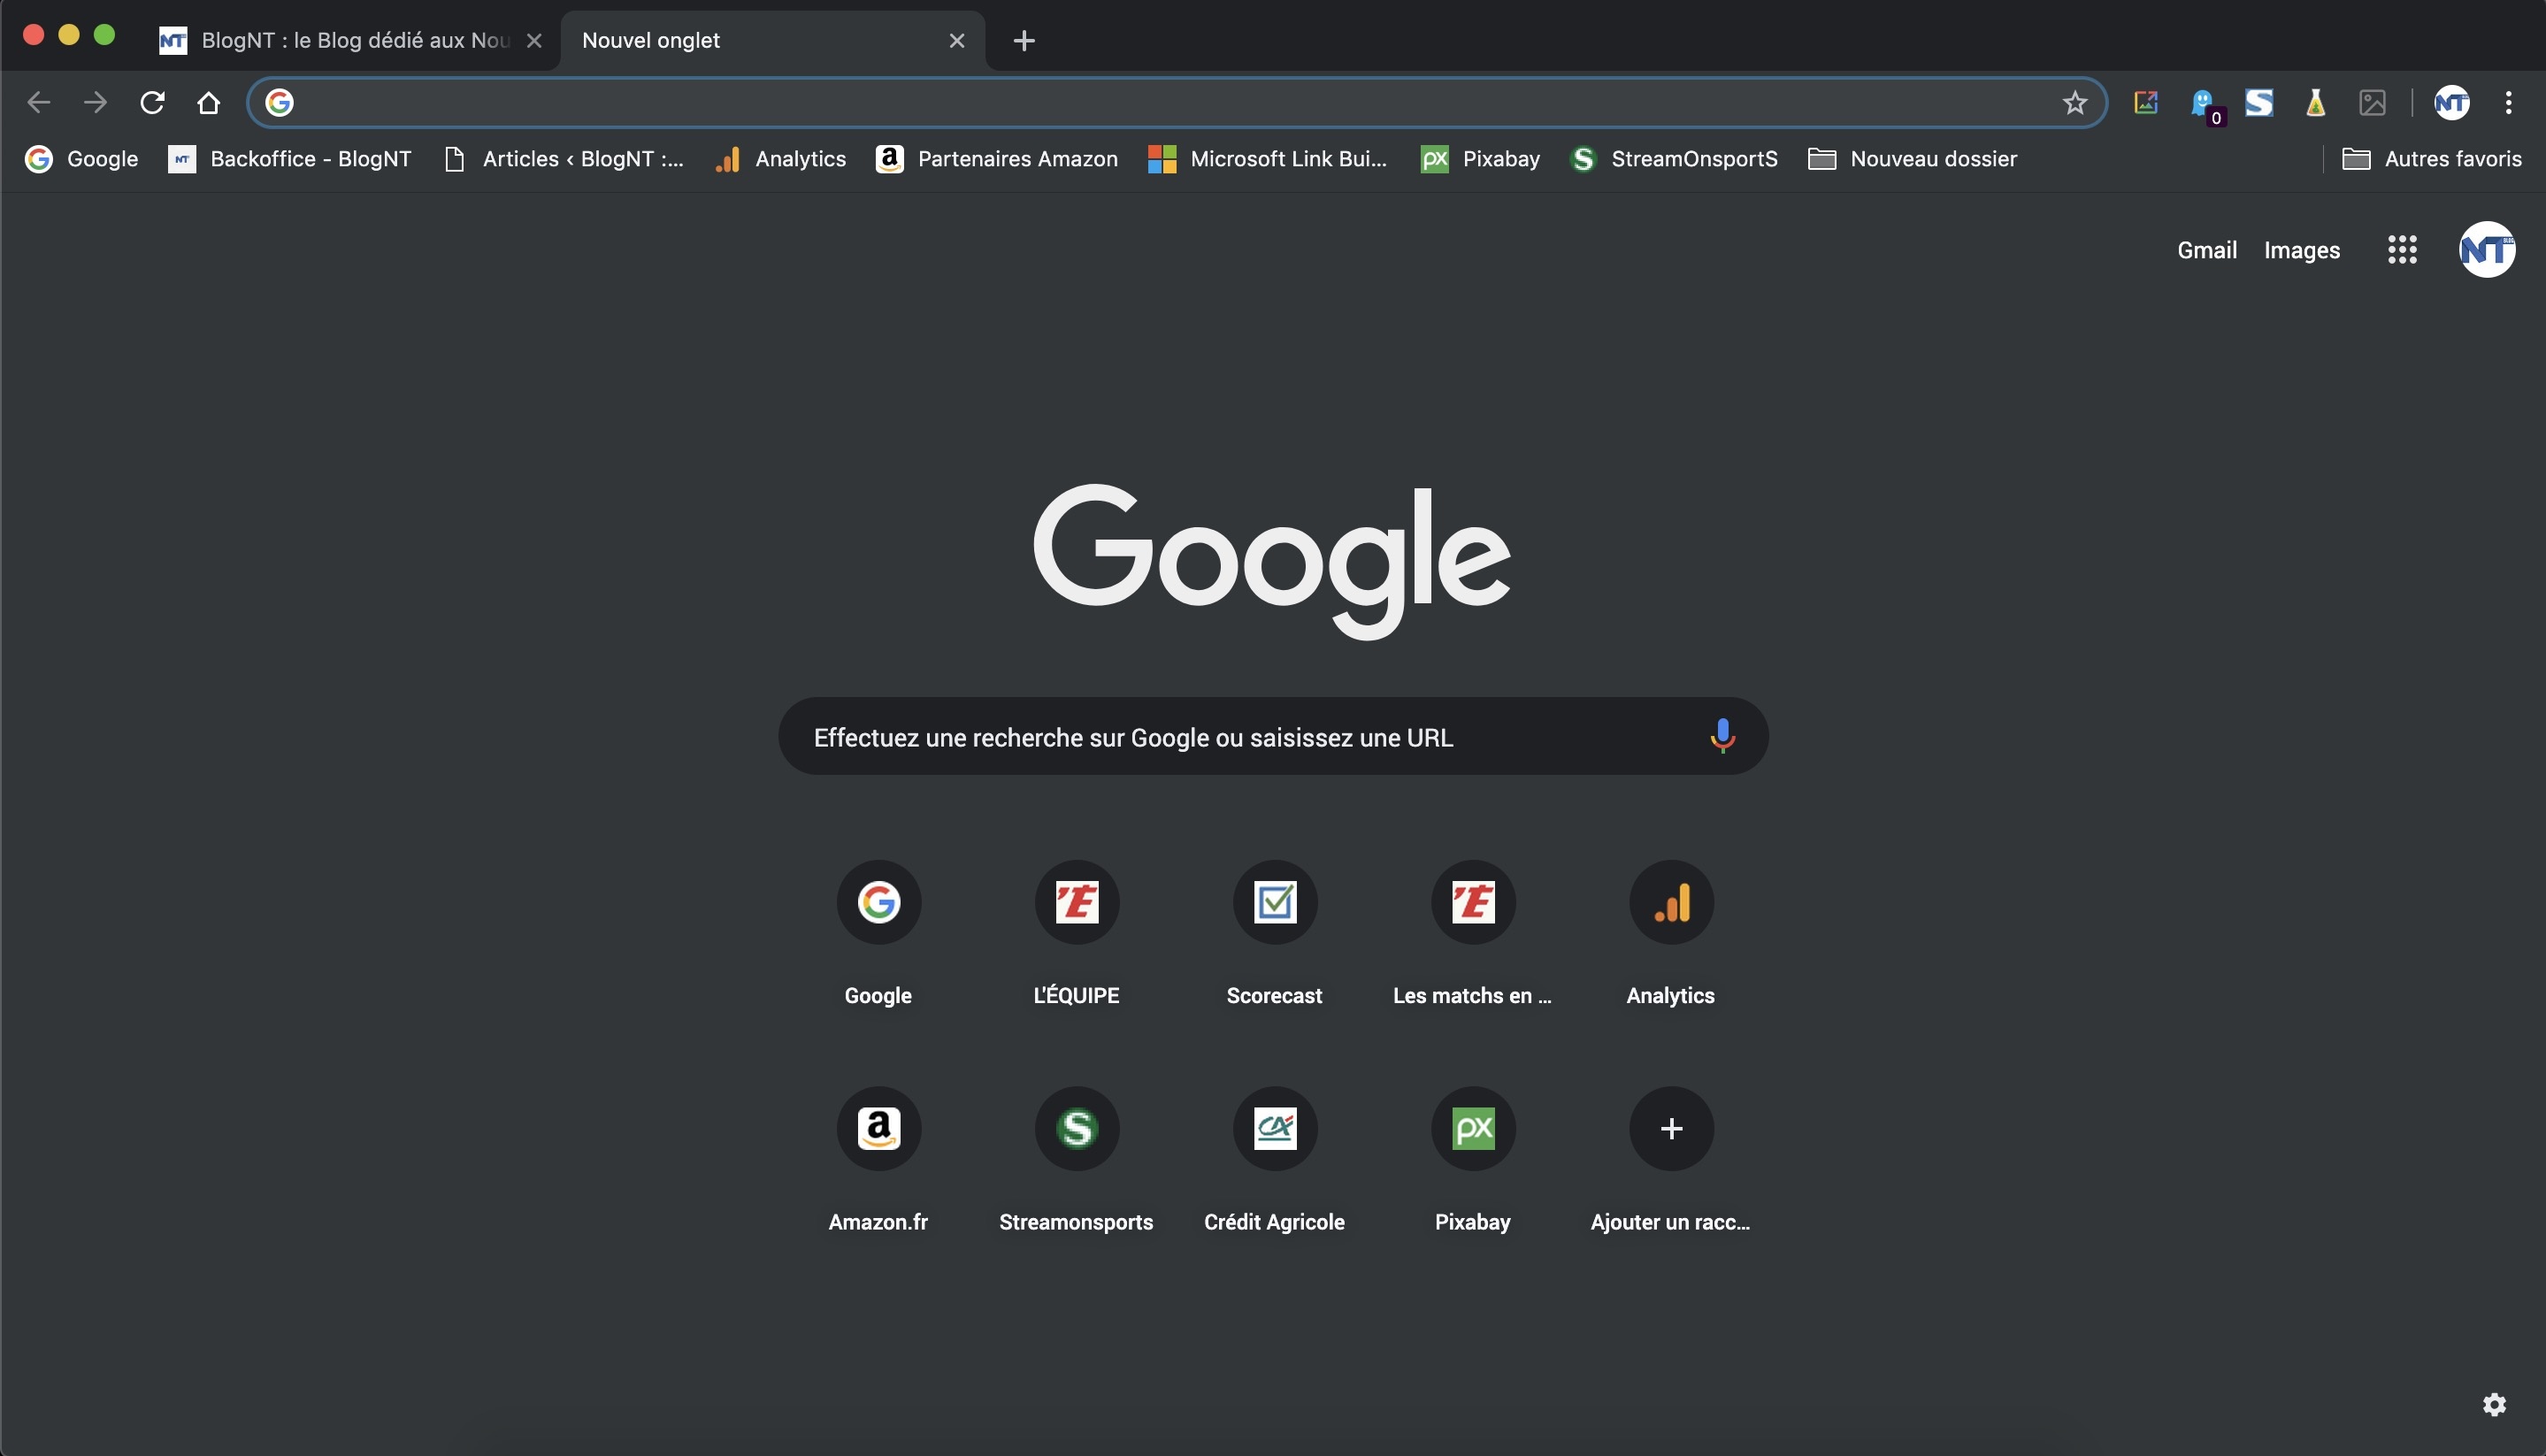Expand the Autres favoris folder
The height and width of the screenshot is (1456, 2546).
(2431, 159)
